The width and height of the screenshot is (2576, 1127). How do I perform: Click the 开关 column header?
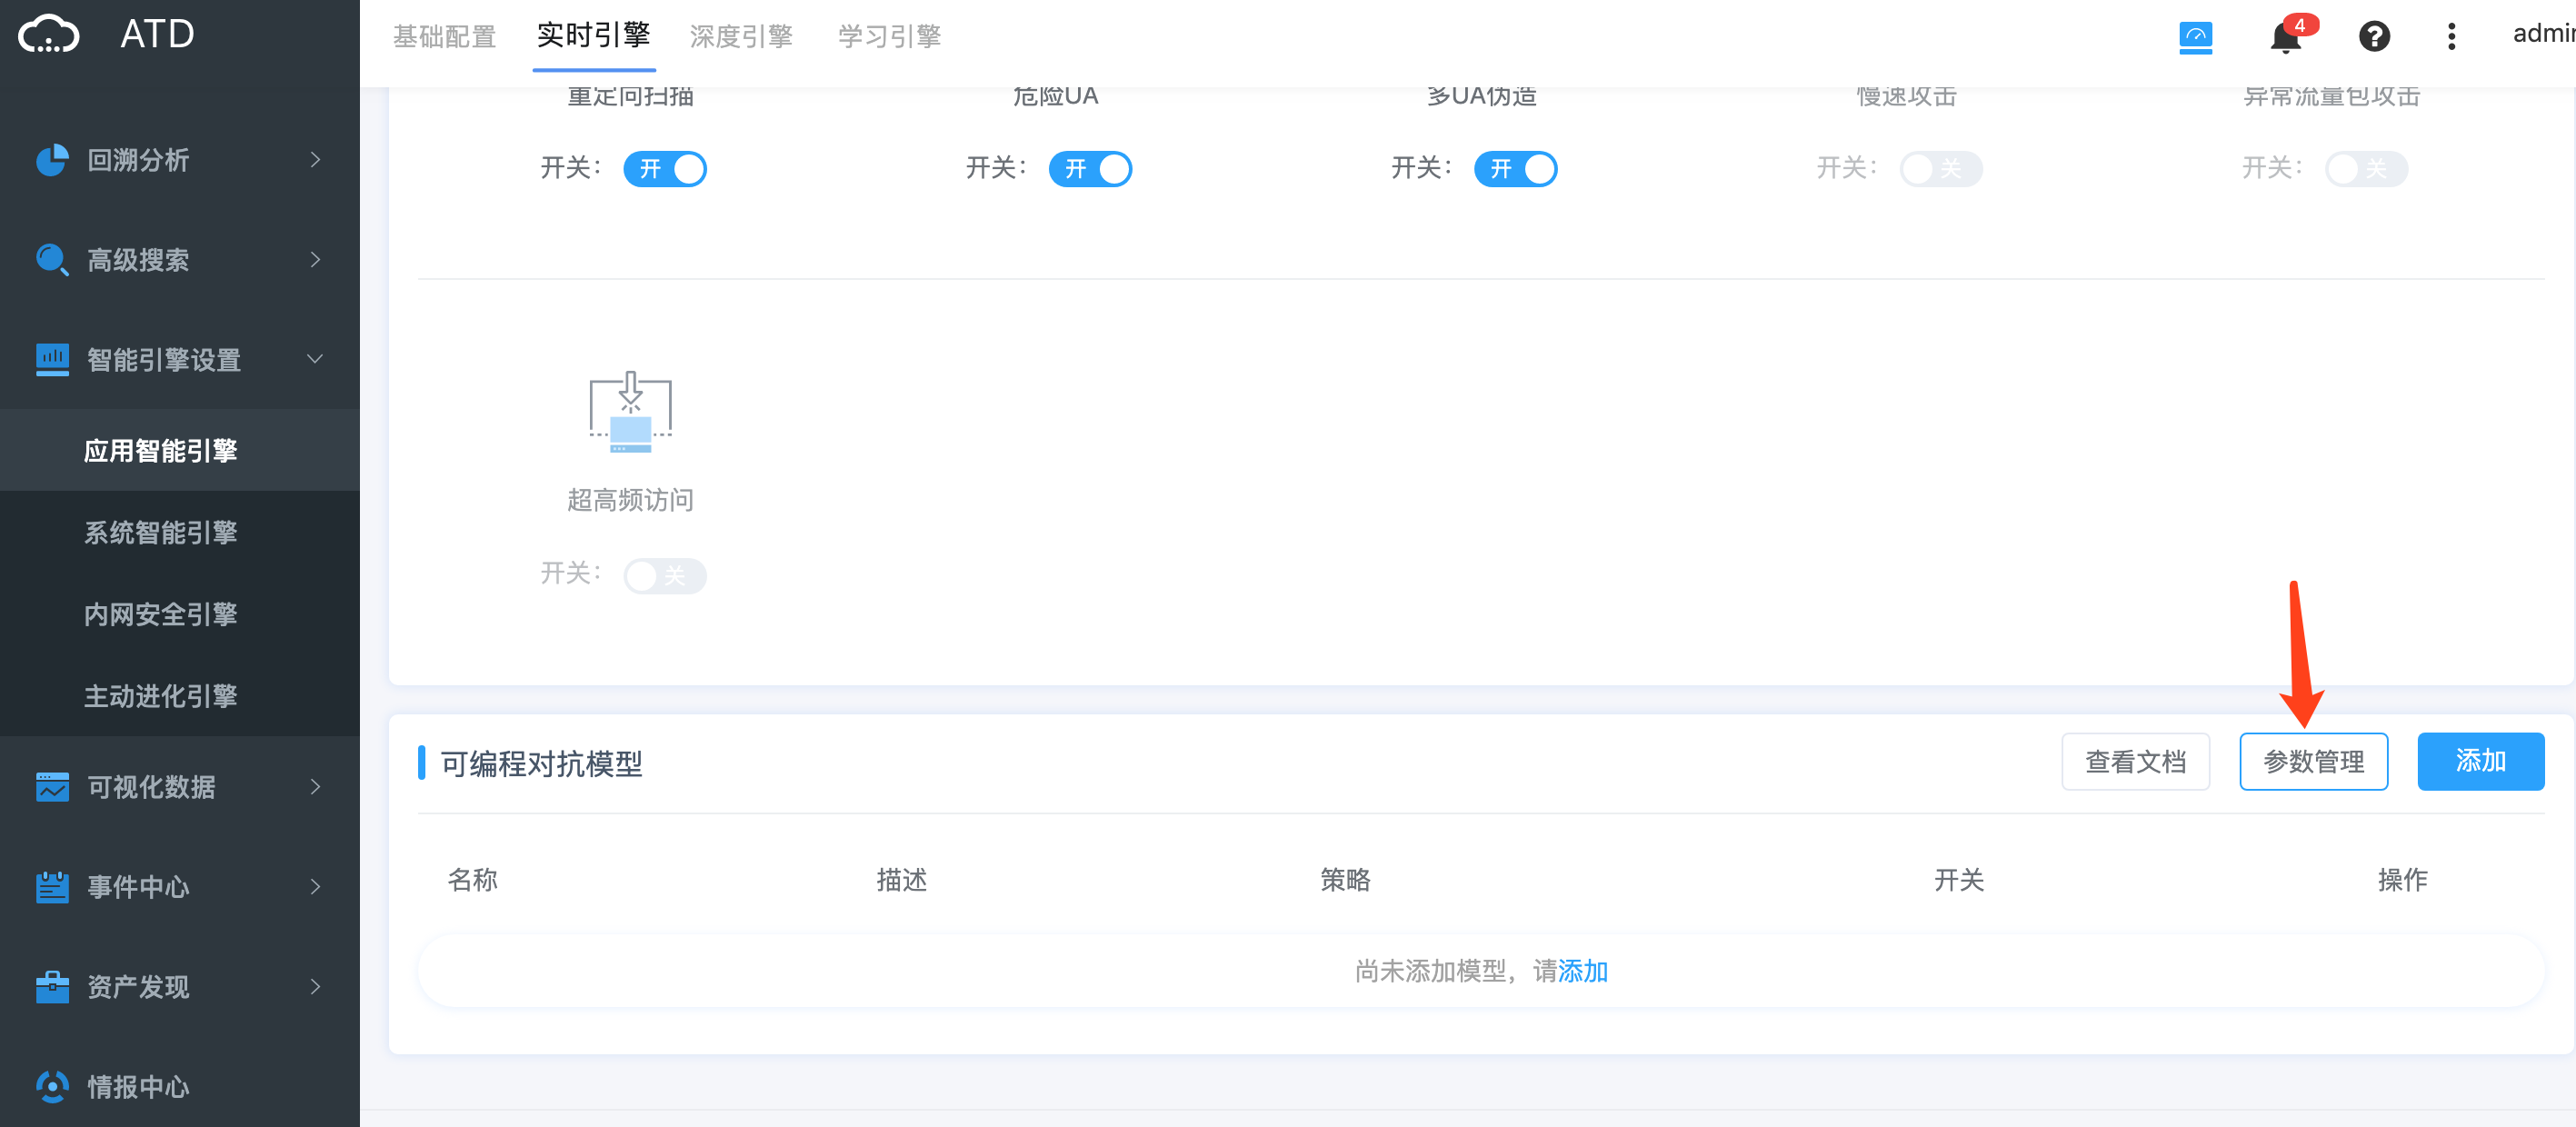[x=1958, y=880]
